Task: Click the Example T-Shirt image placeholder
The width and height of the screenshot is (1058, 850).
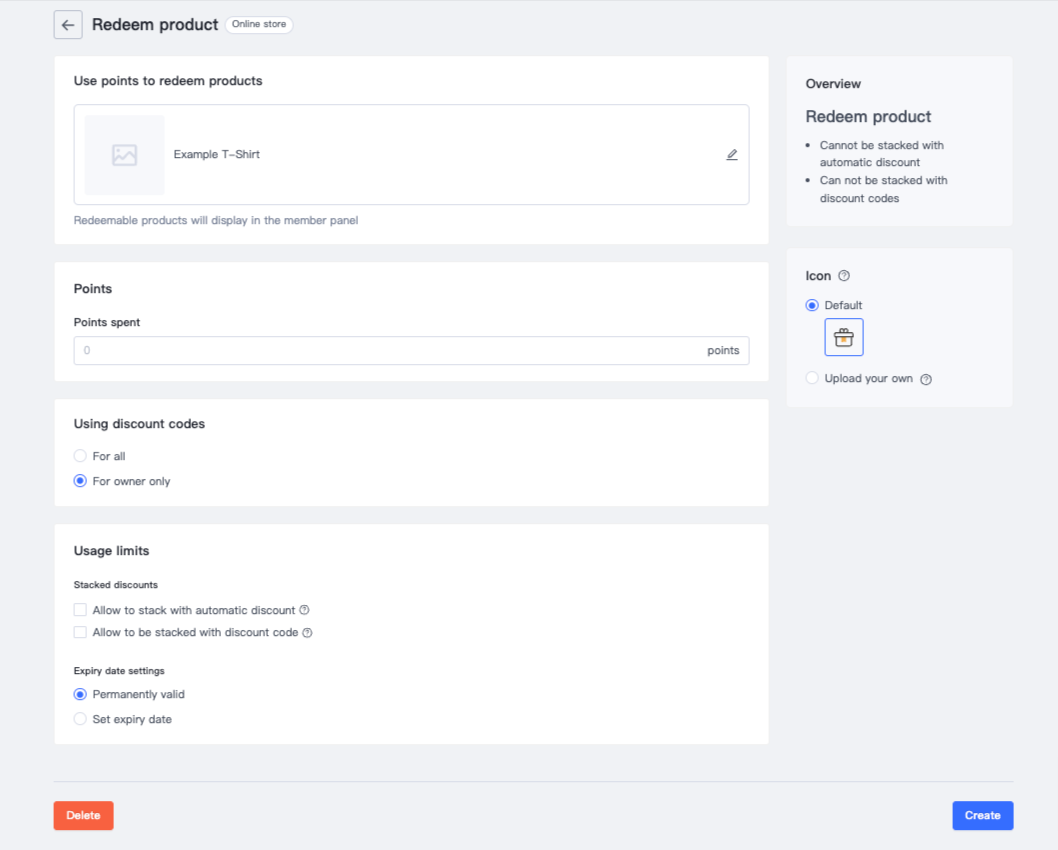Action: tap(124, 155)
